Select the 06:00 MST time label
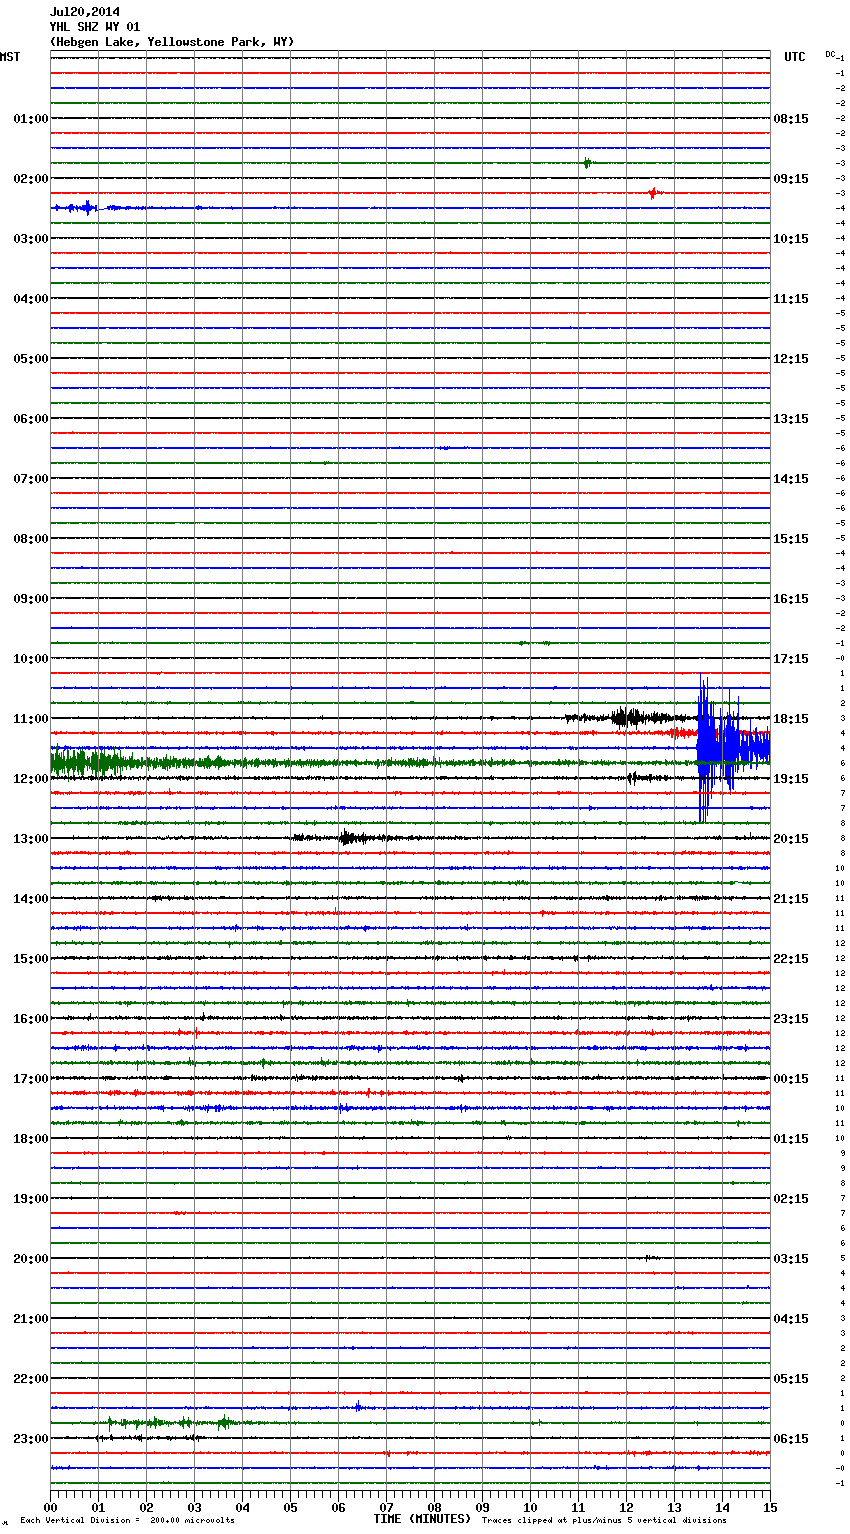Viewport: 850px width, 1534px height. click(31, 419)
